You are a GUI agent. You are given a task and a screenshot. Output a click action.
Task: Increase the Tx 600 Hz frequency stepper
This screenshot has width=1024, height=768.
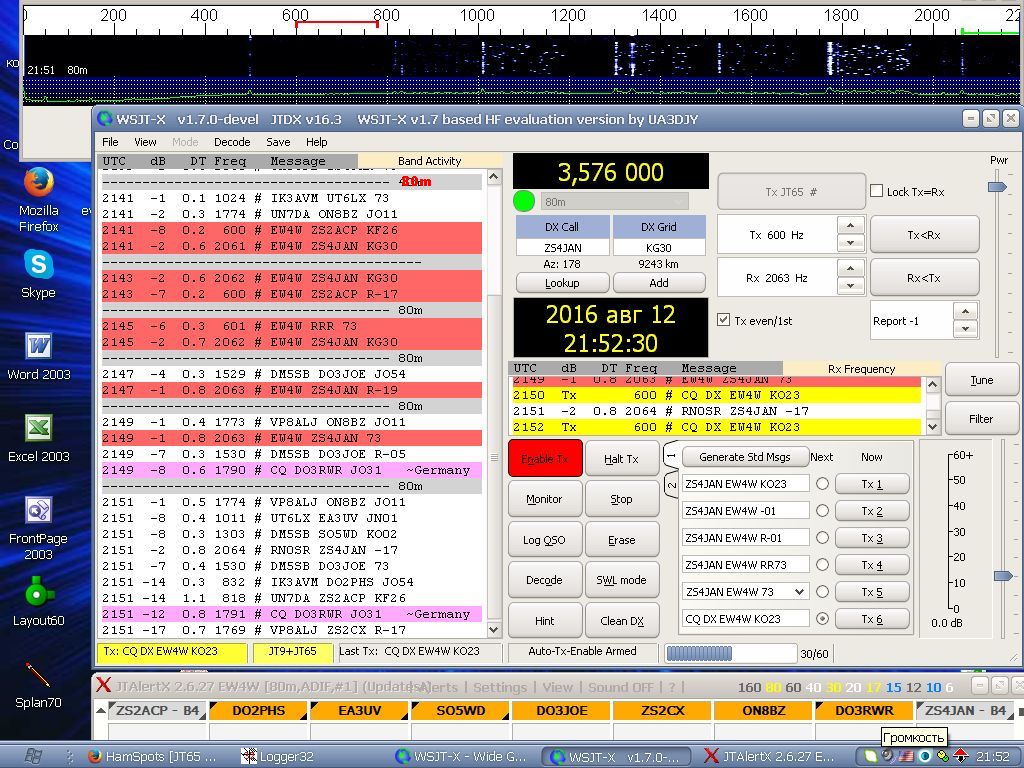(850, 227)
